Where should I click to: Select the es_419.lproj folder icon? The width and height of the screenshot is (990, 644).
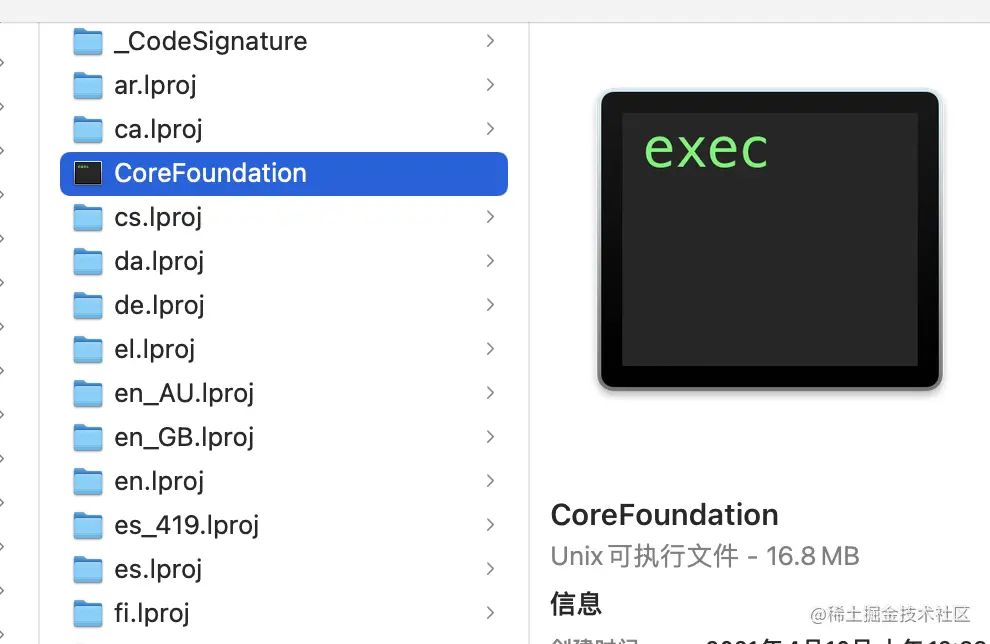tap(88, 525)
